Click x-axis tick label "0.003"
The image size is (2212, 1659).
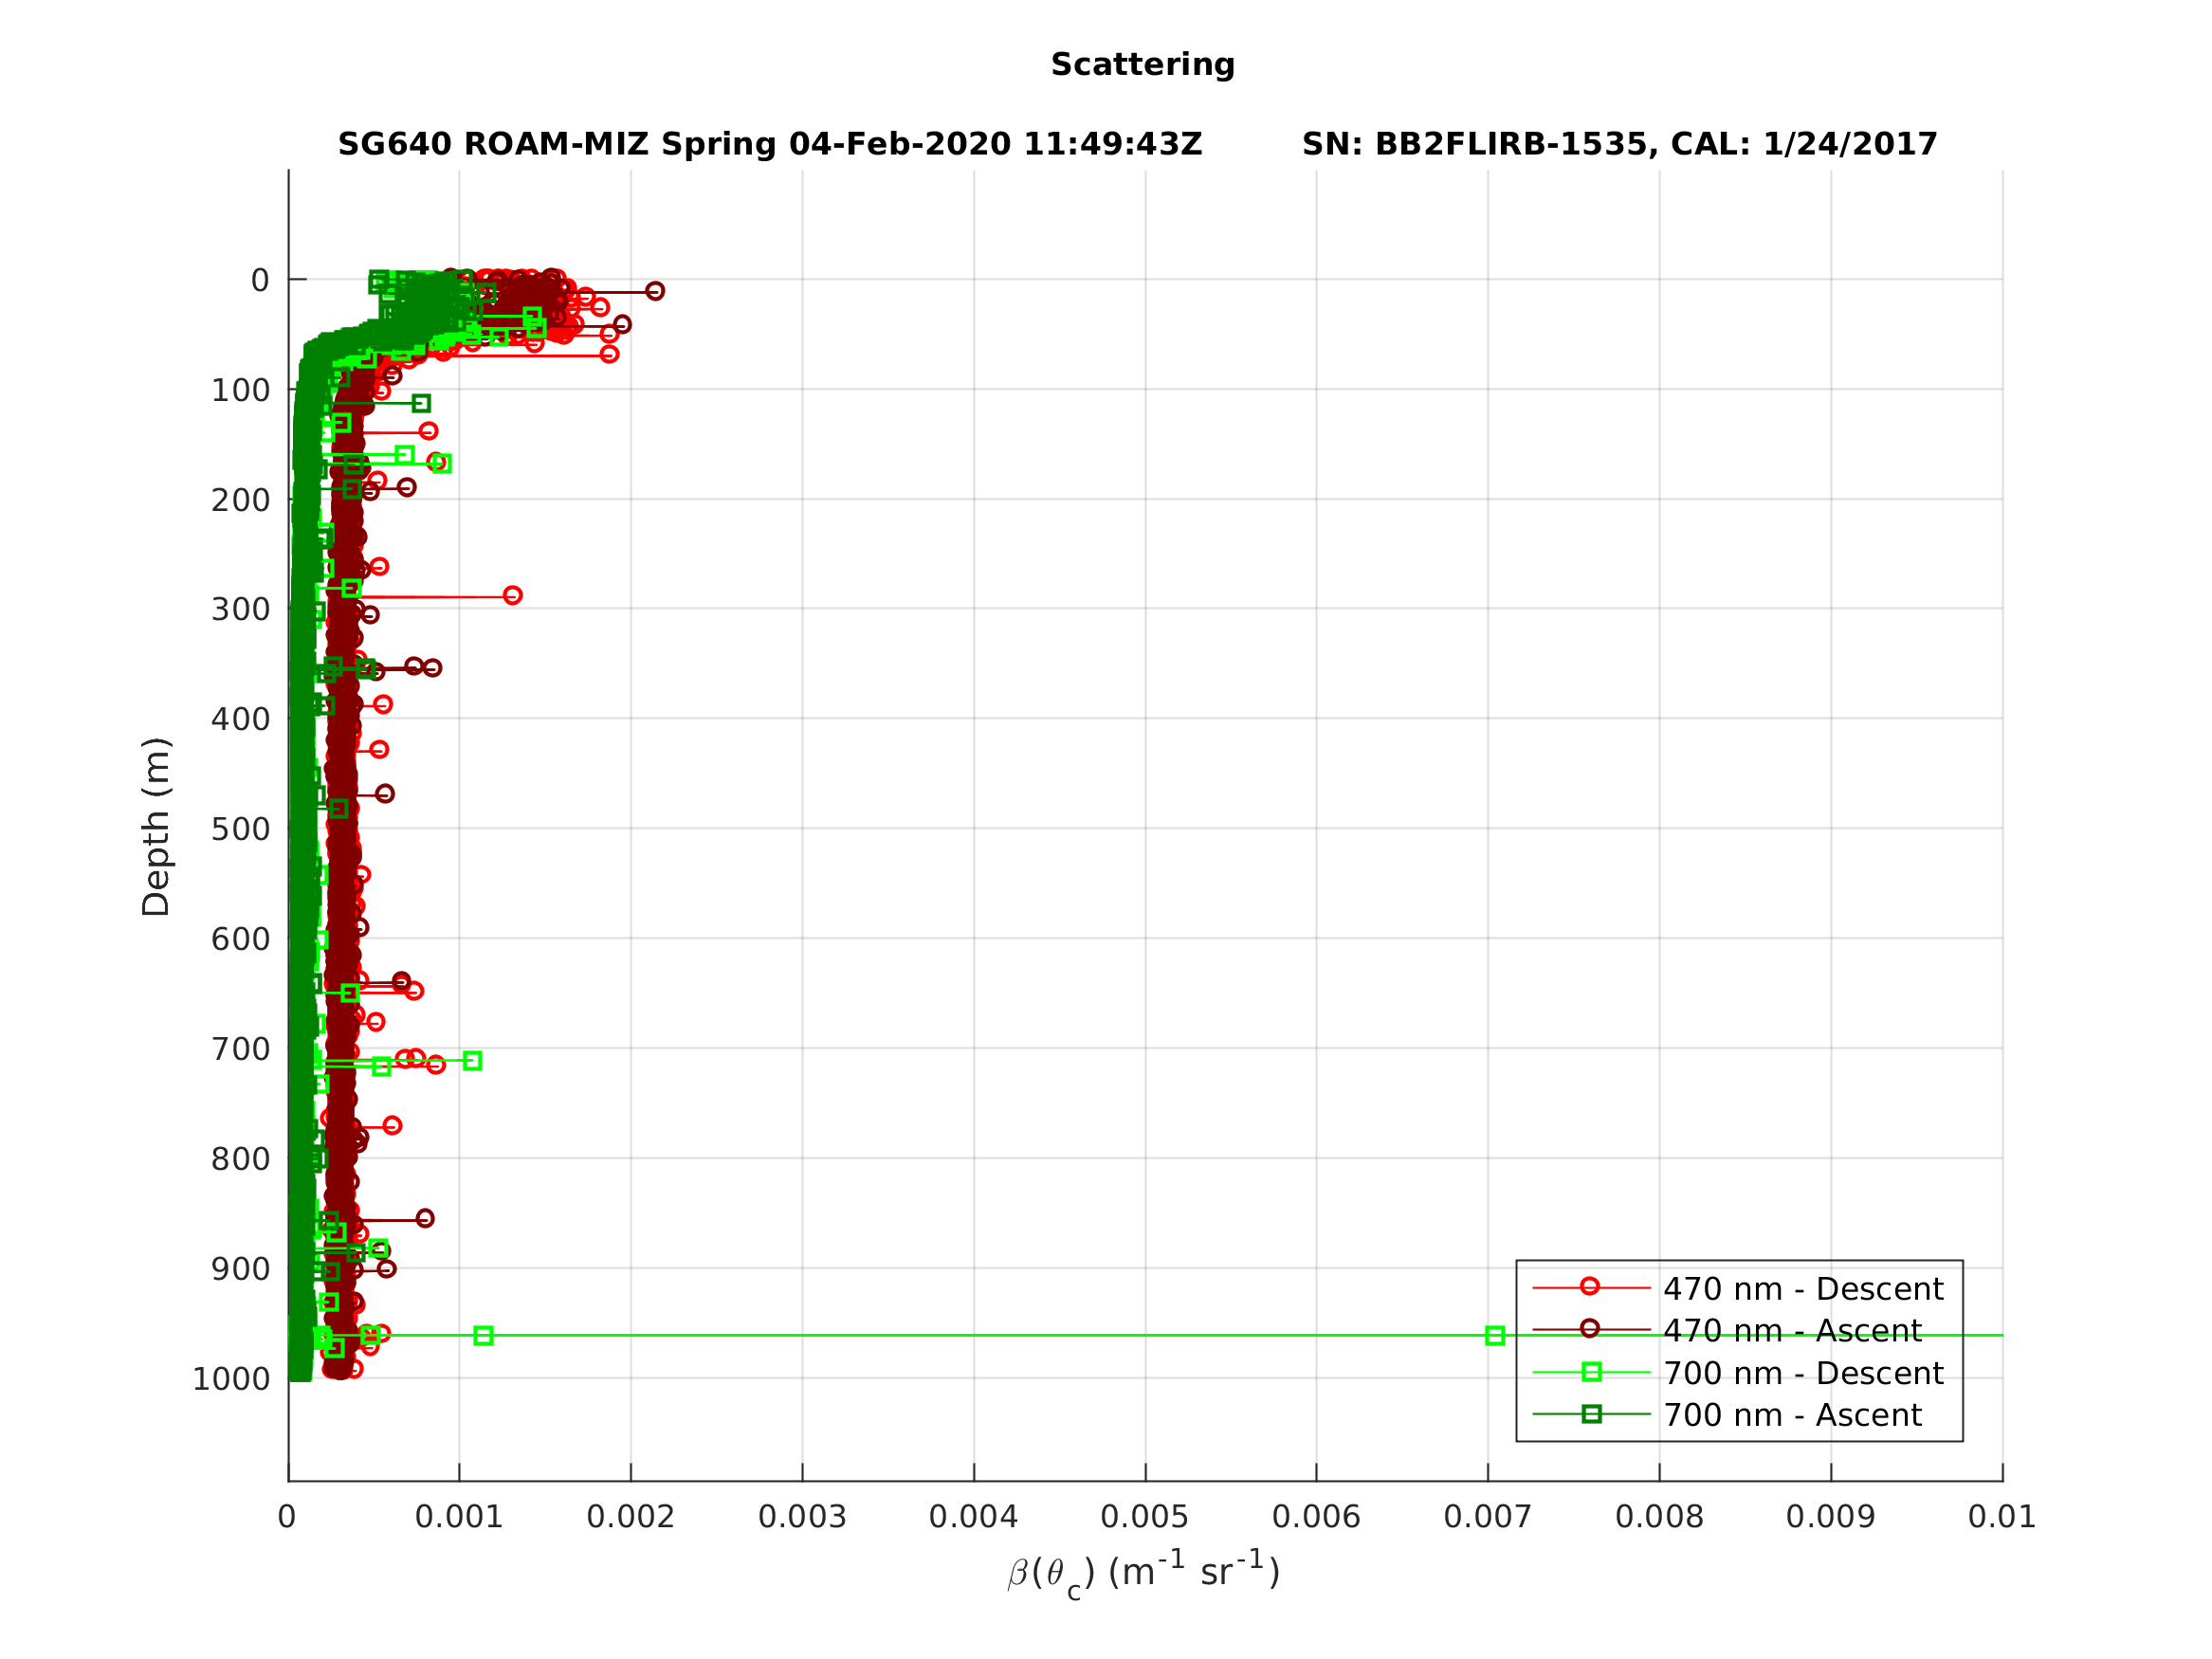802,1518
